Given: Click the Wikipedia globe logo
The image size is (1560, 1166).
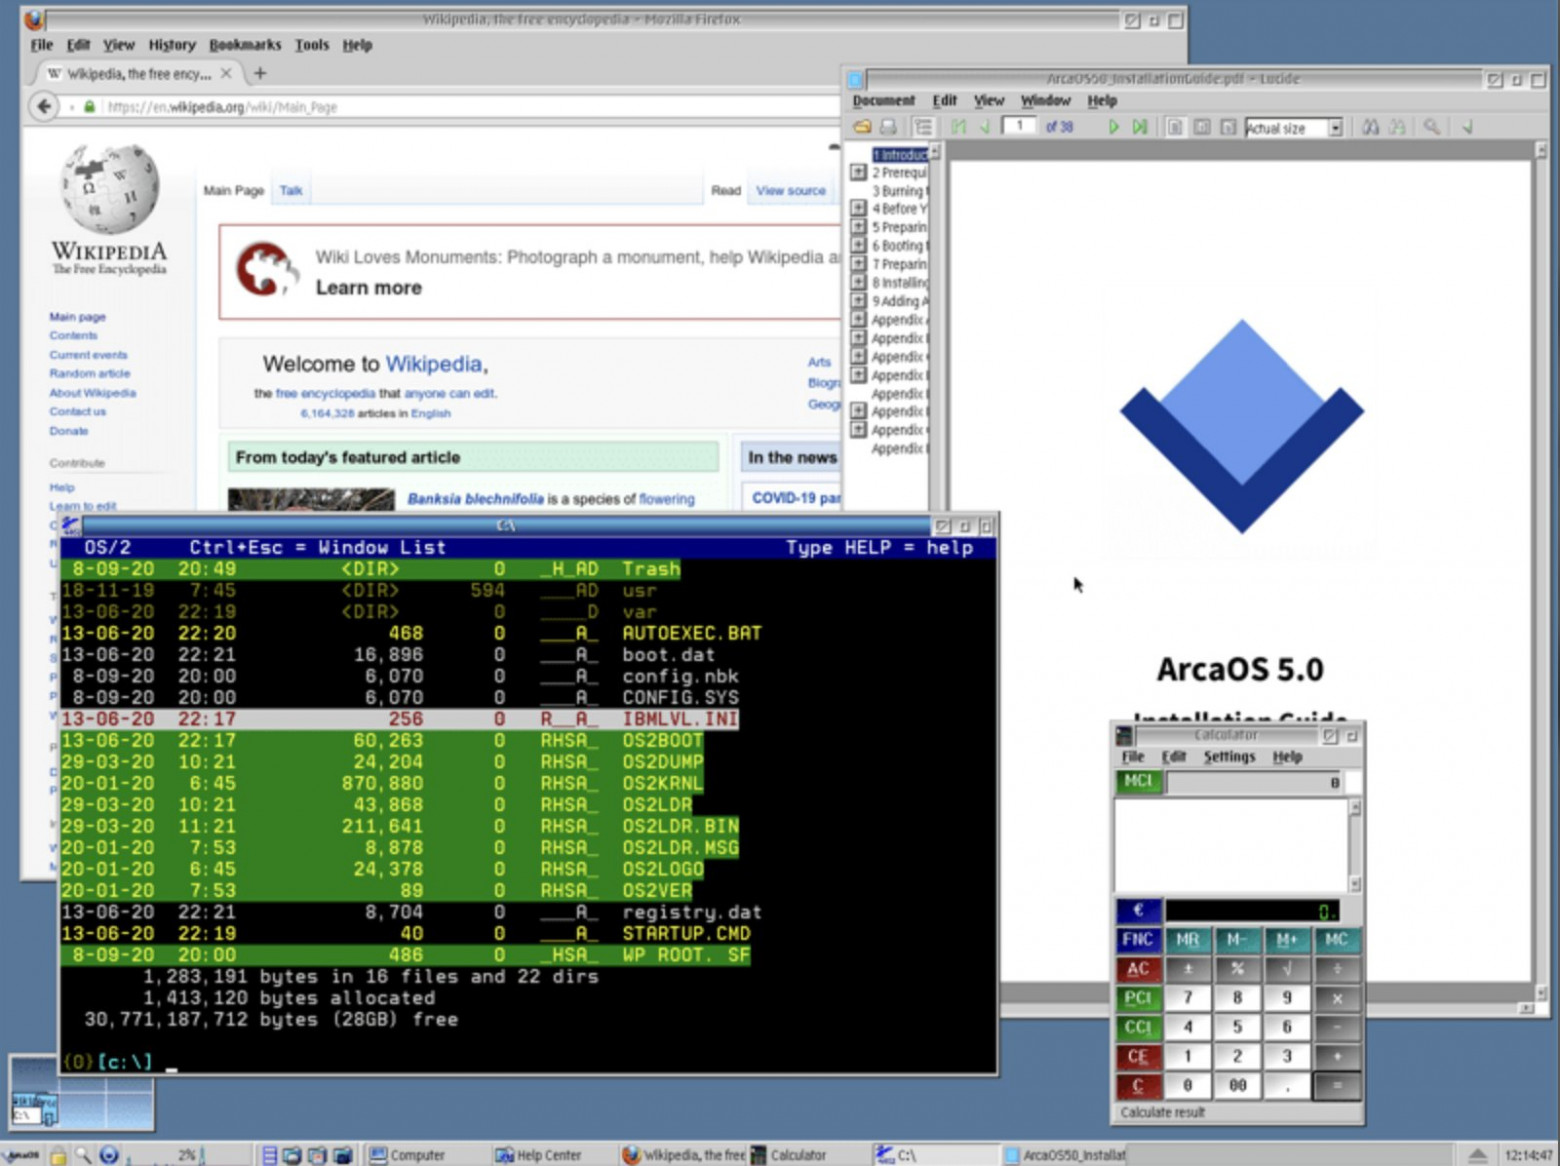Looking at the screenshot, I should [x=109, y=189].
